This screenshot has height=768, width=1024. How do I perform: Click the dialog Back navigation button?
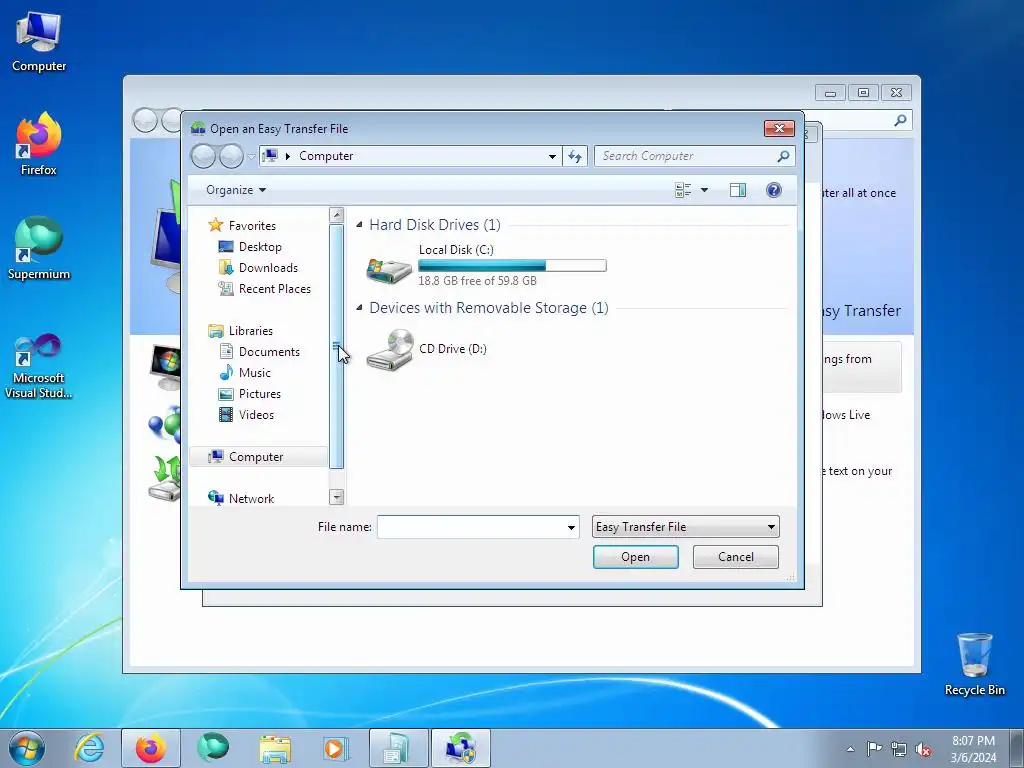204,156
